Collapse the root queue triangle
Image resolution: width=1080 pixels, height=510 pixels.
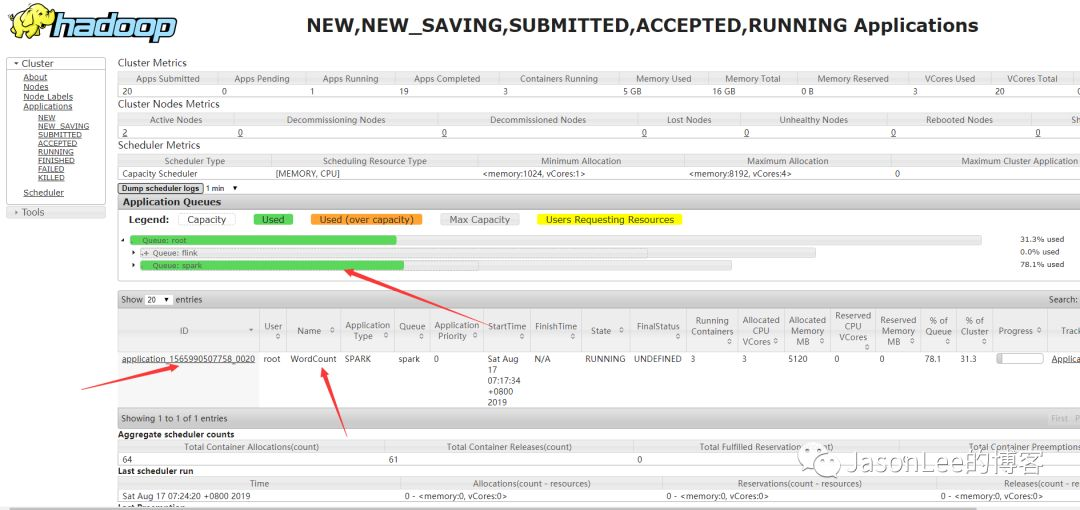pyautogui.click(x=123, y=240)
